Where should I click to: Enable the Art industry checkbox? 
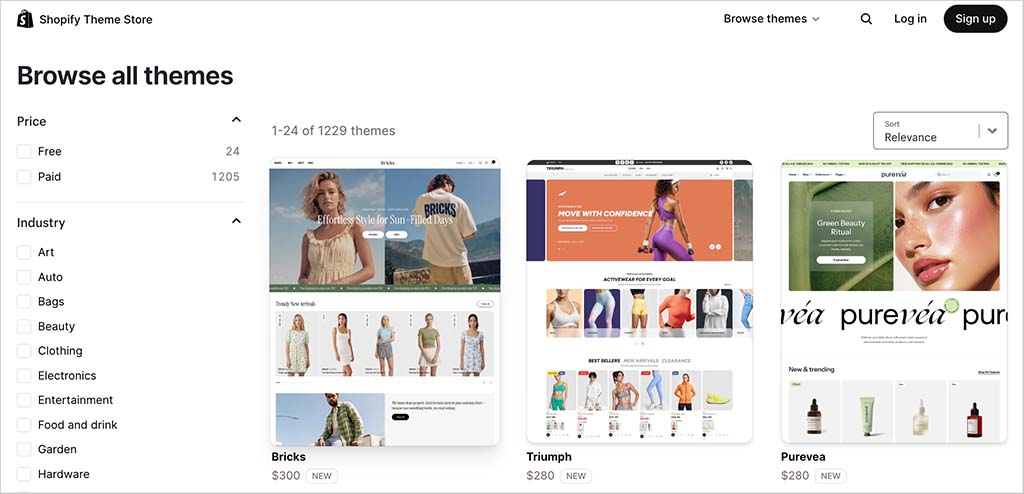coord(24,252)
